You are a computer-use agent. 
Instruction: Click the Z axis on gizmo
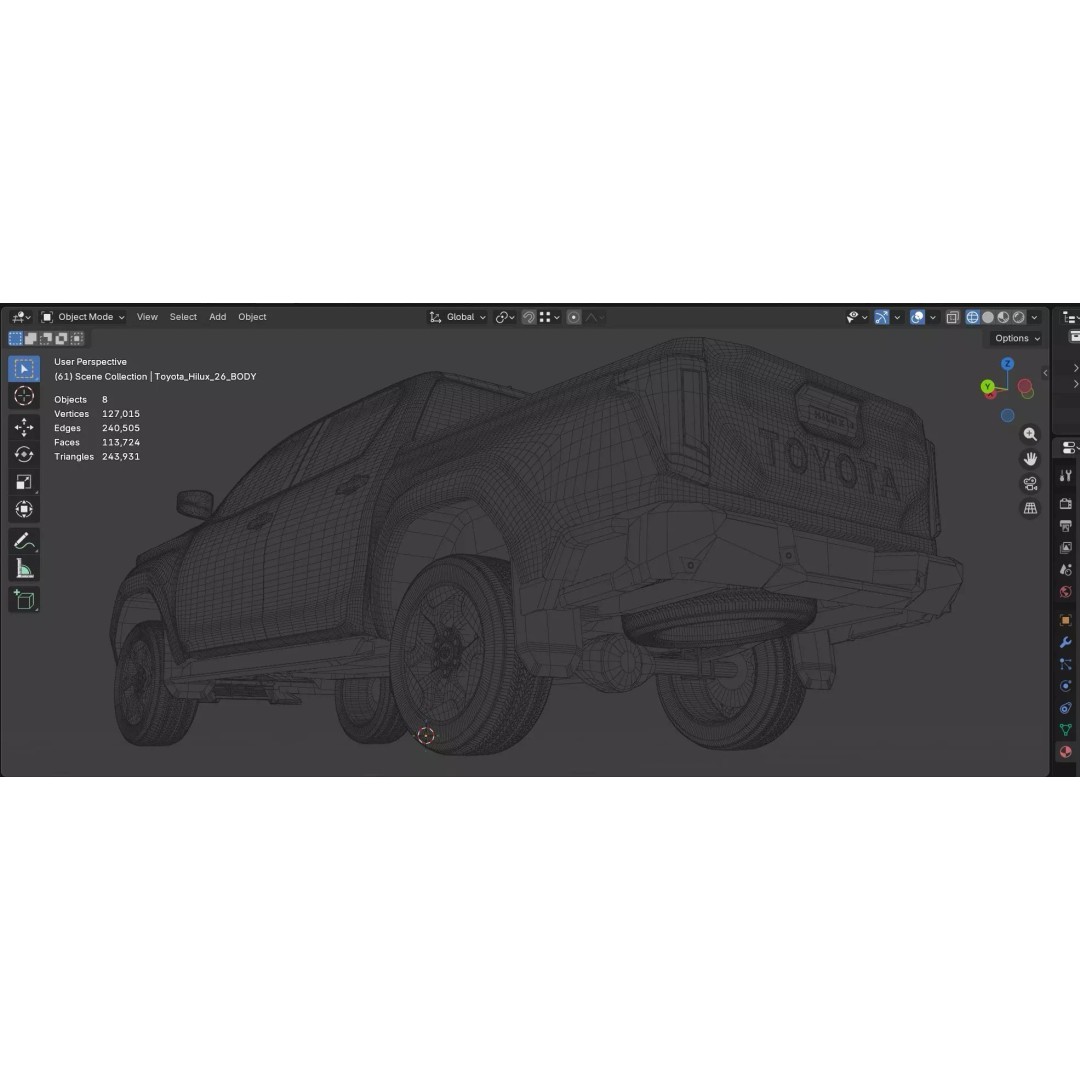click(1008, 364)
